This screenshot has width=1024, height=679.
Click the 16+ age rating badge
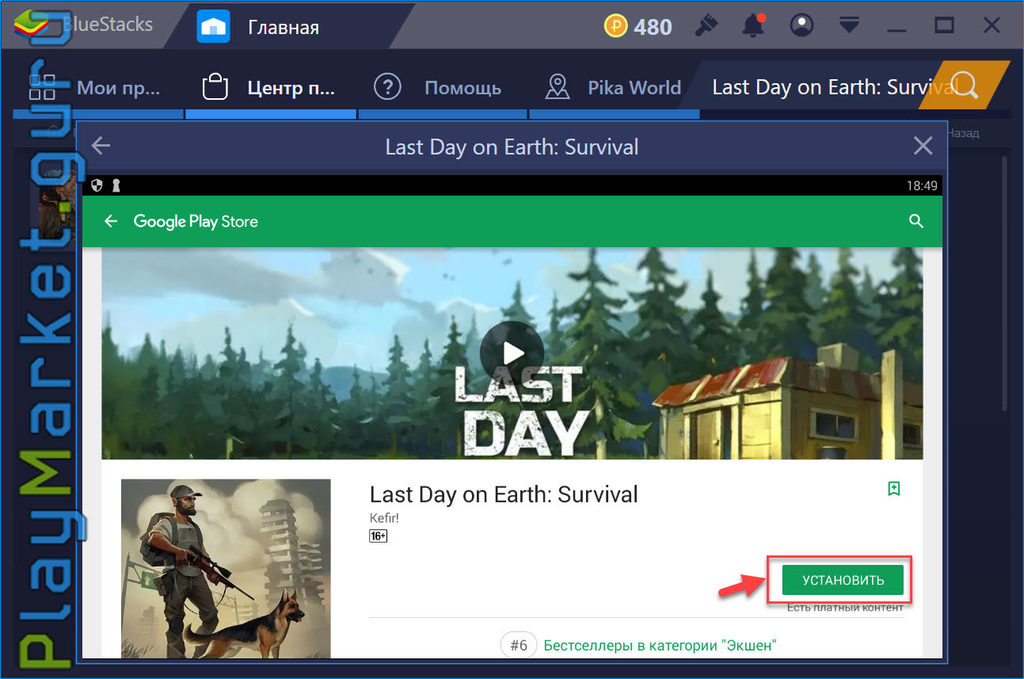click(x=378, y=536)
